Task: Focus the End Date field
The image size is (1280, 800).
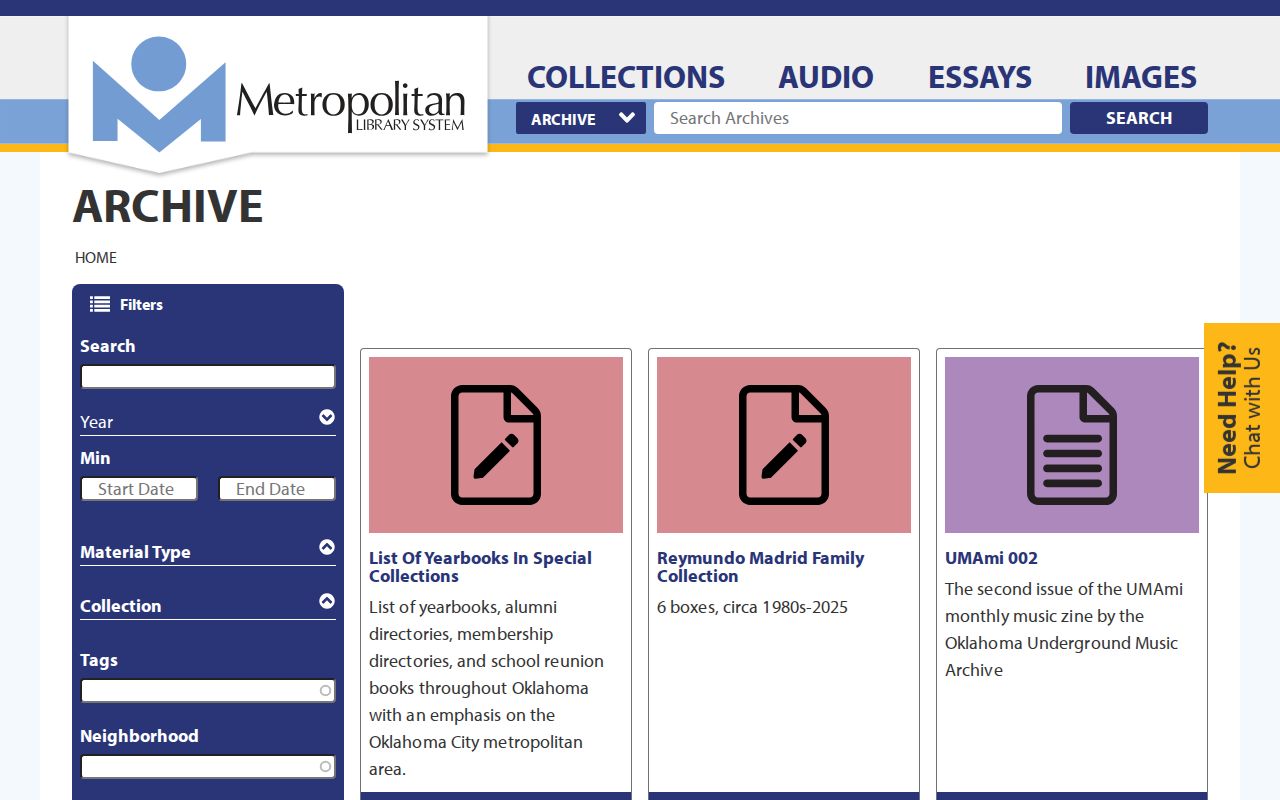Action: pyautogui.click(x=277, y=489)
